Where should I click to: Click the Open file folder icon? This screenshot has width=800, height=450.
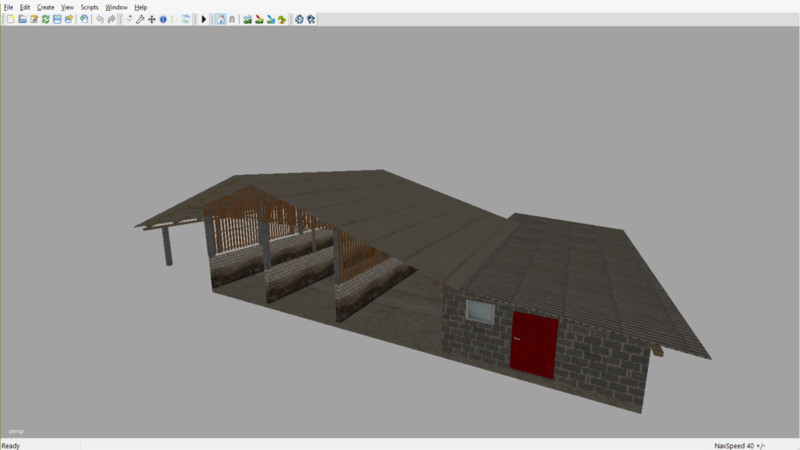point(22,19)
